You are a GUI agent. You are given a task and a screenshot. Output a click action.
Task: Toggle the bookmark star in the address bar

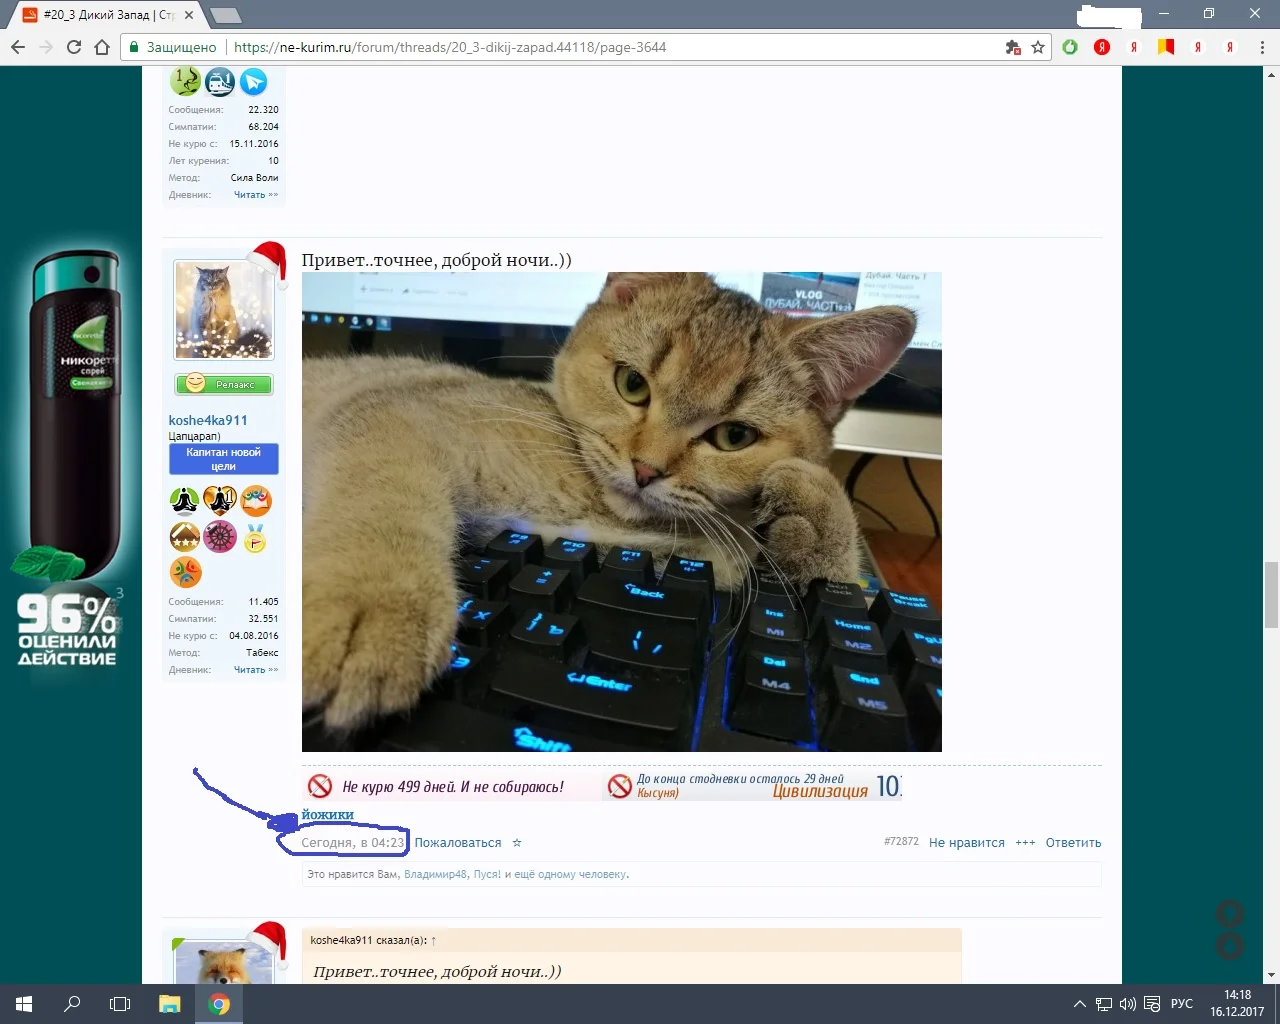(x=1036, y=46)
